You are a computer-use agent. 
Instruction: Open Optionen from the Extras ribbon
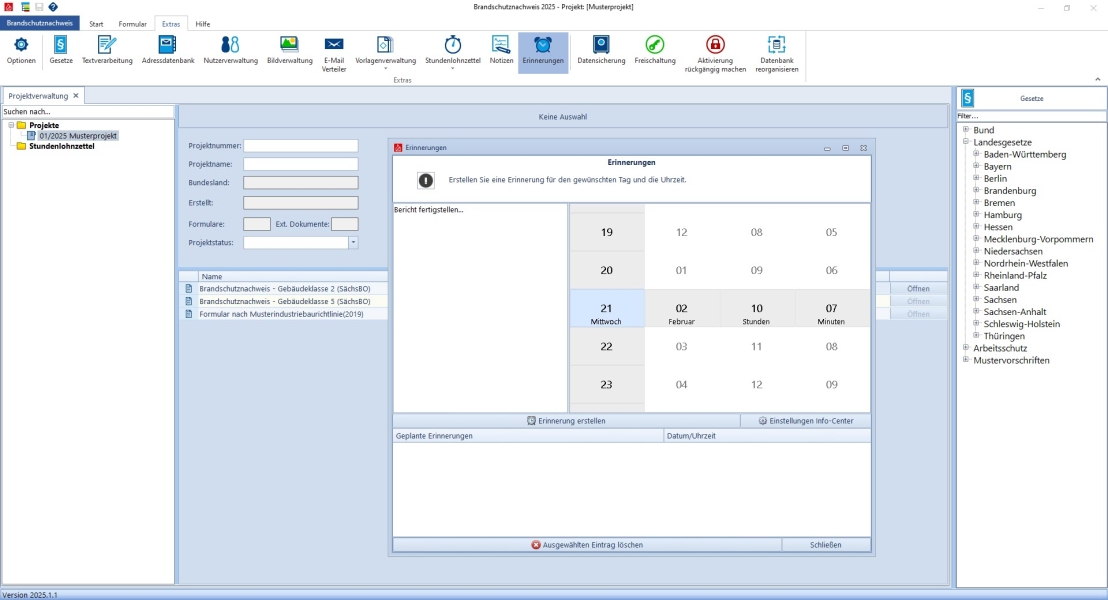point(21,52)
